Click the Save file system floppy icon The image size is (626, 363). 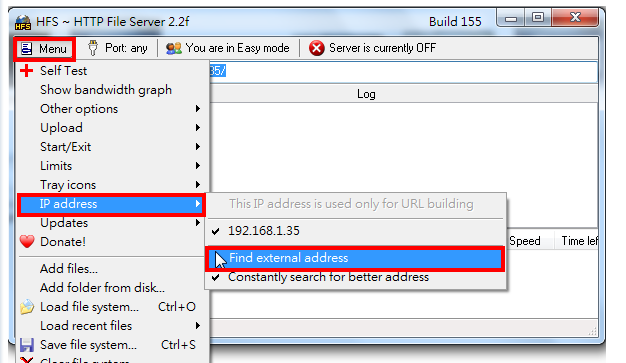tap(27, 345)
